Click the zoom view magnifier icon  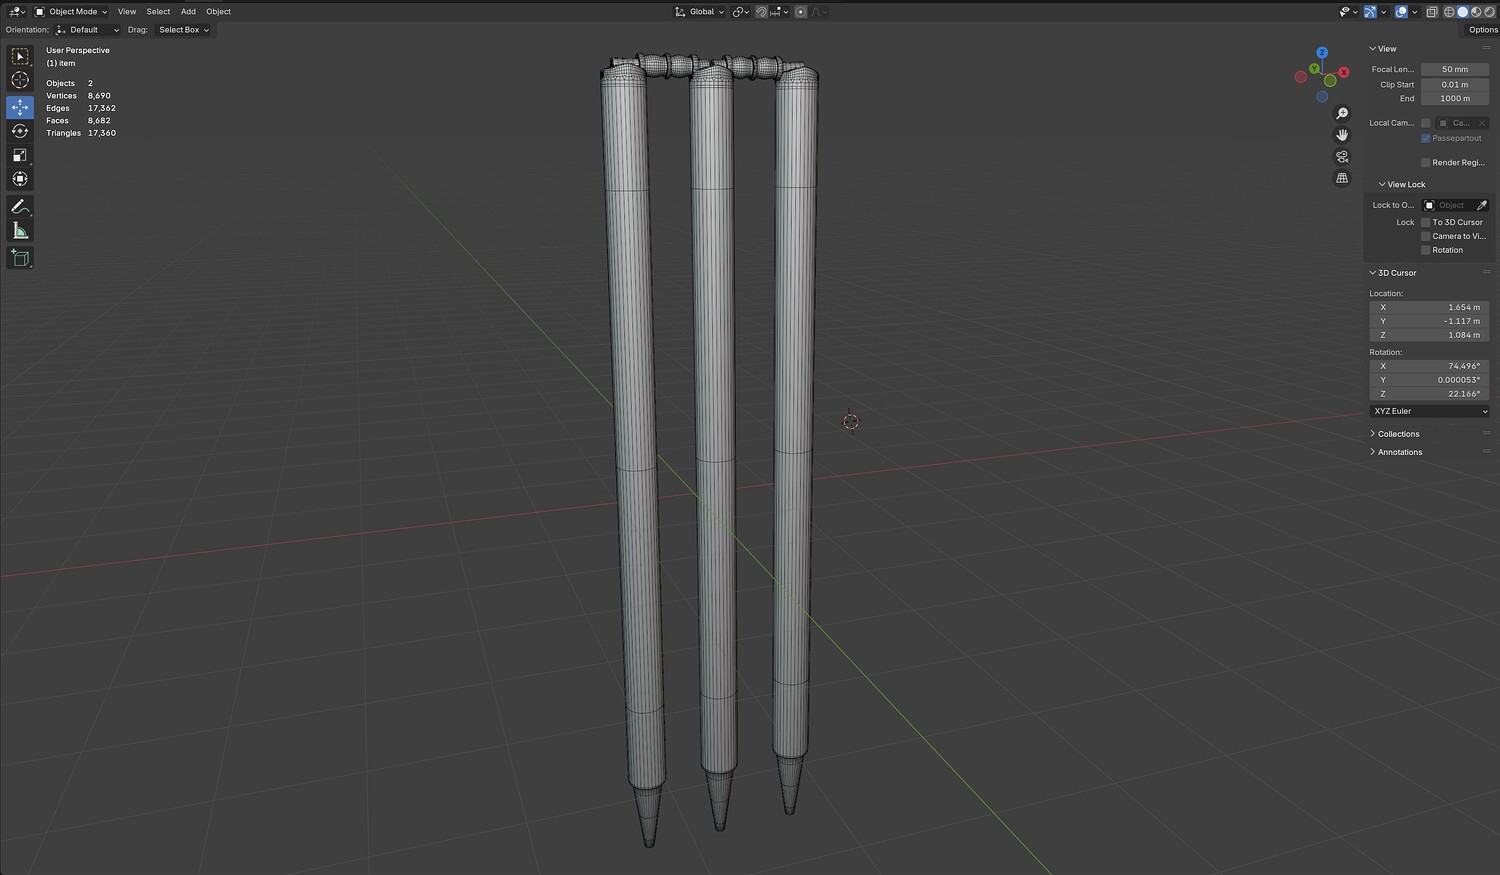pyautogui.click(x=1342, y=114)
